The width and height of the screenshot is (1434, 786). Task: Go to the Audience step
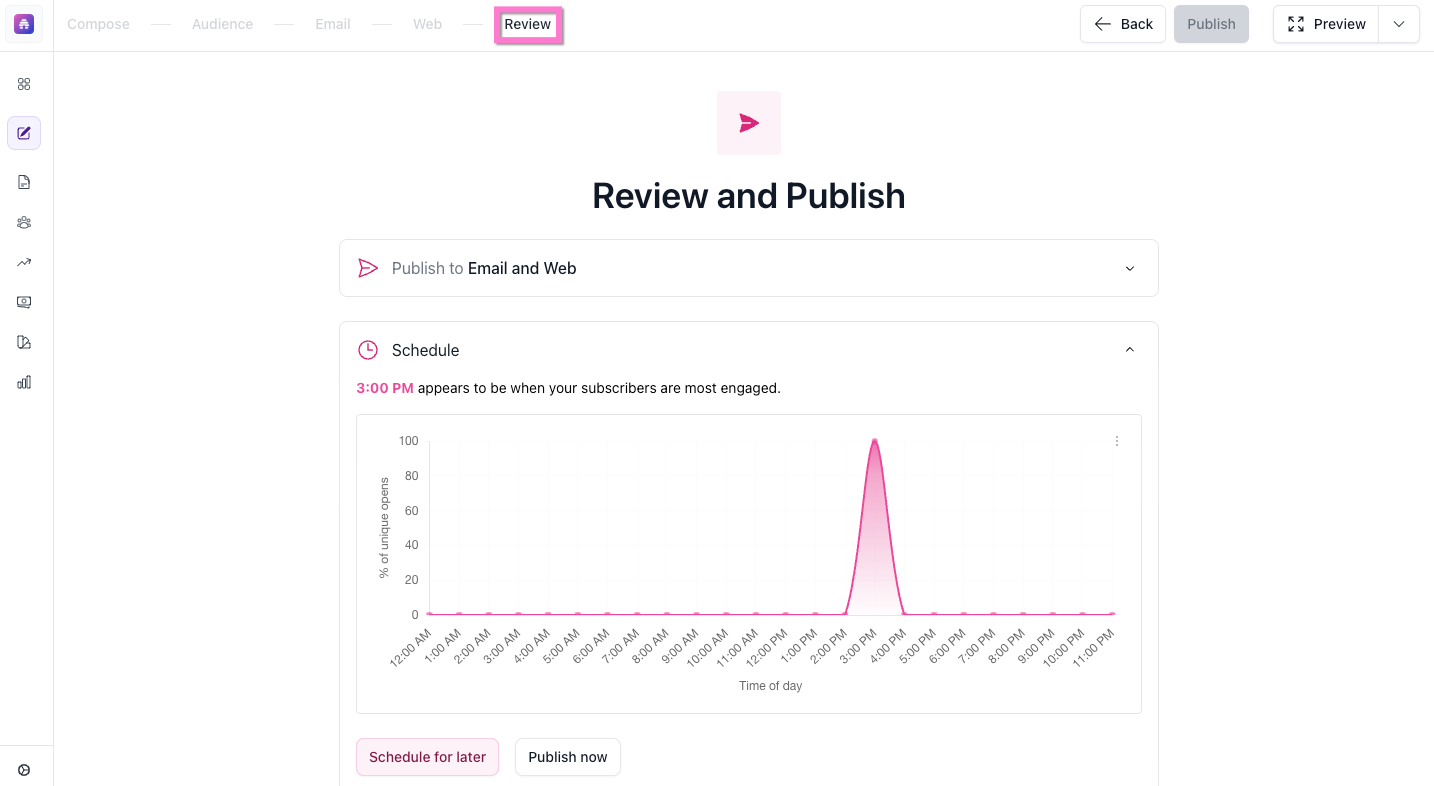tap(222, 24)
